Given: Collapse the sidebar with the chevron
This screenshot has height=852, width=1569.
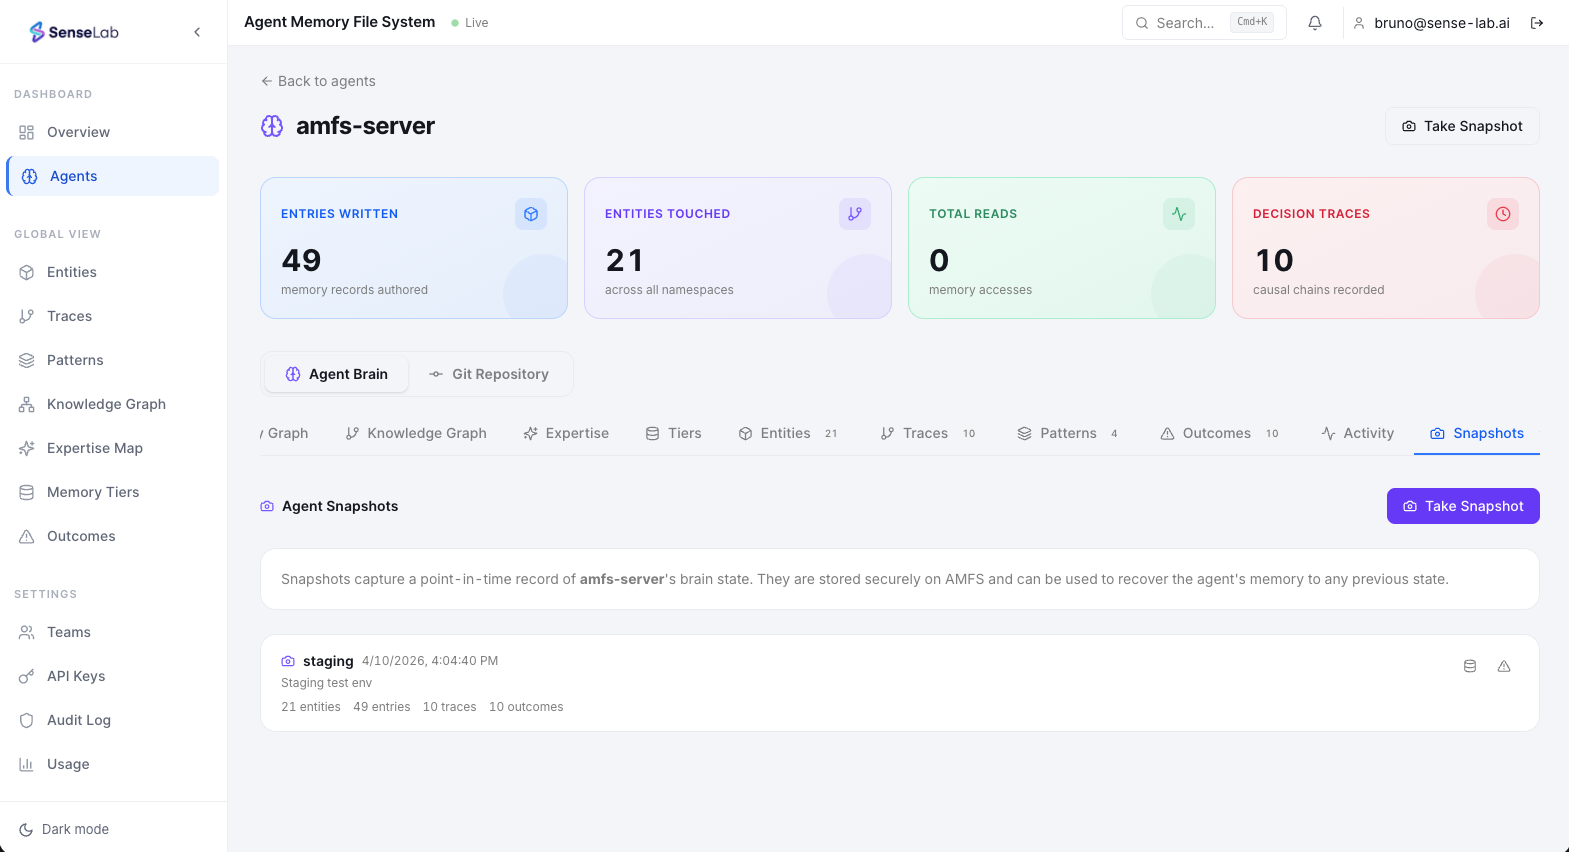Looking at the screenshot, I should point(197,32).
